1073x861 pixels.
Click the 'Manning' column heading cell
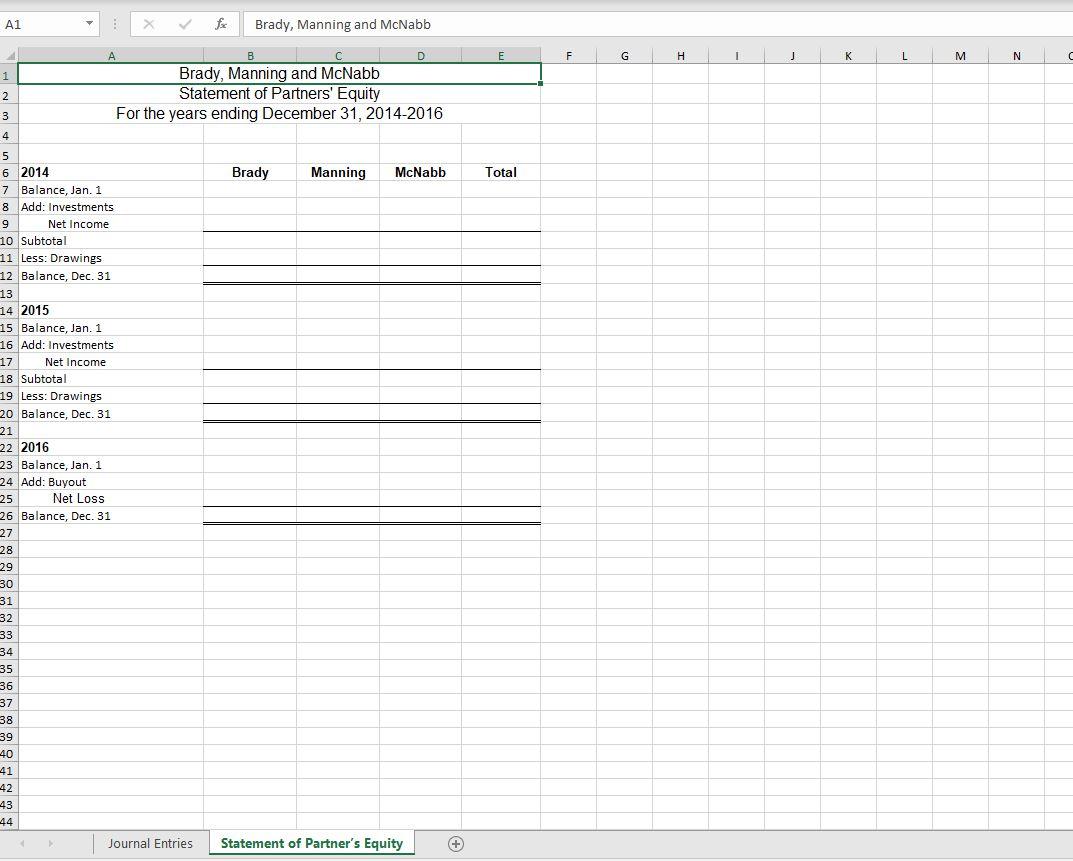point(338,172)
